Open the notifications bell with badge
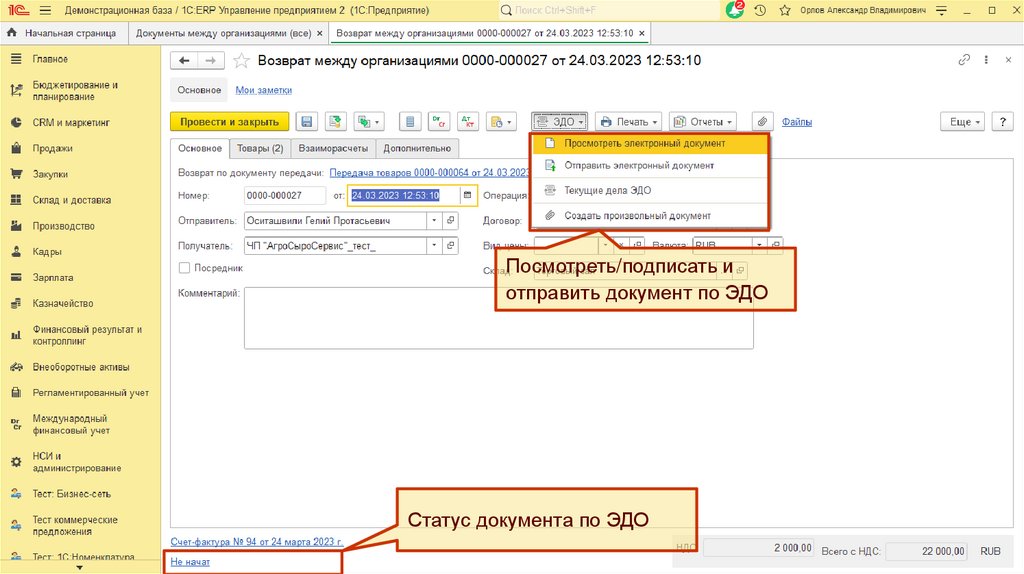 point(735,10)
